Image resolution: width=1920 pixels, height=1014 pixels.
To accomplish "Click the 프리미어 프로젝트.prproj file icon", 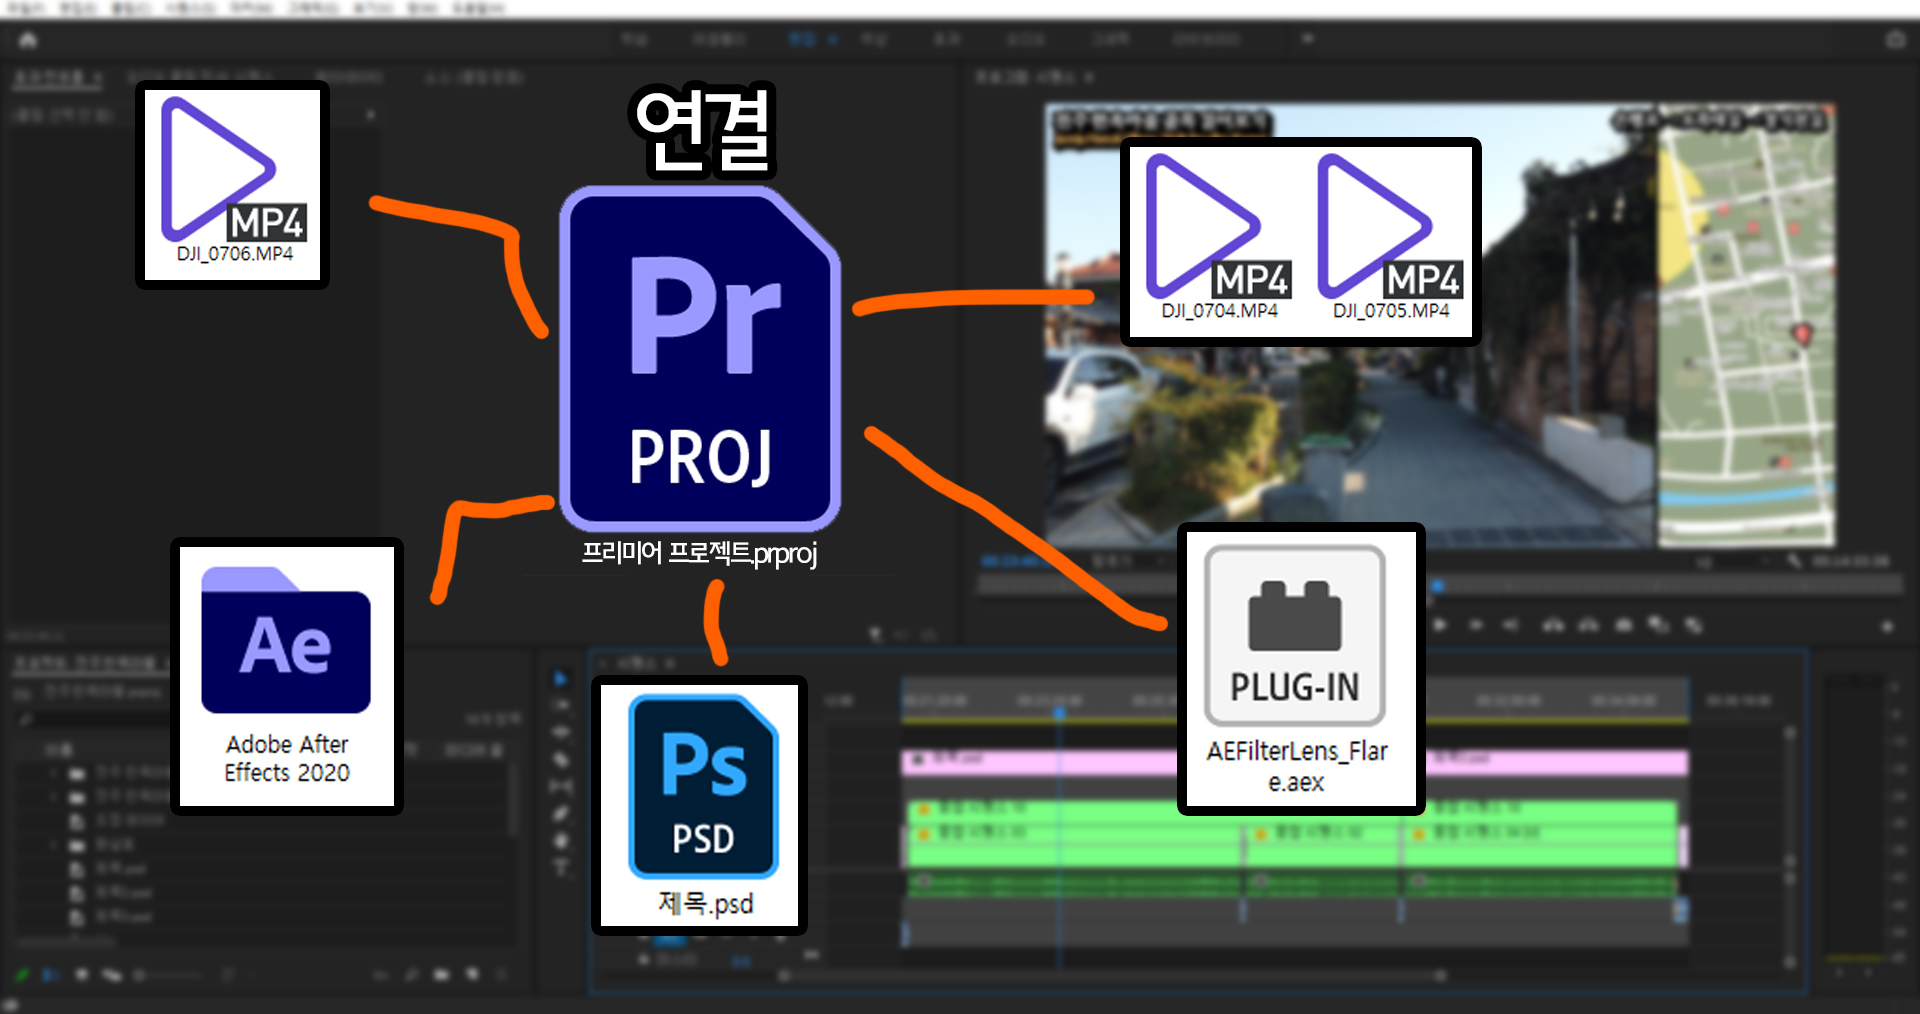I will coord(700,358).
